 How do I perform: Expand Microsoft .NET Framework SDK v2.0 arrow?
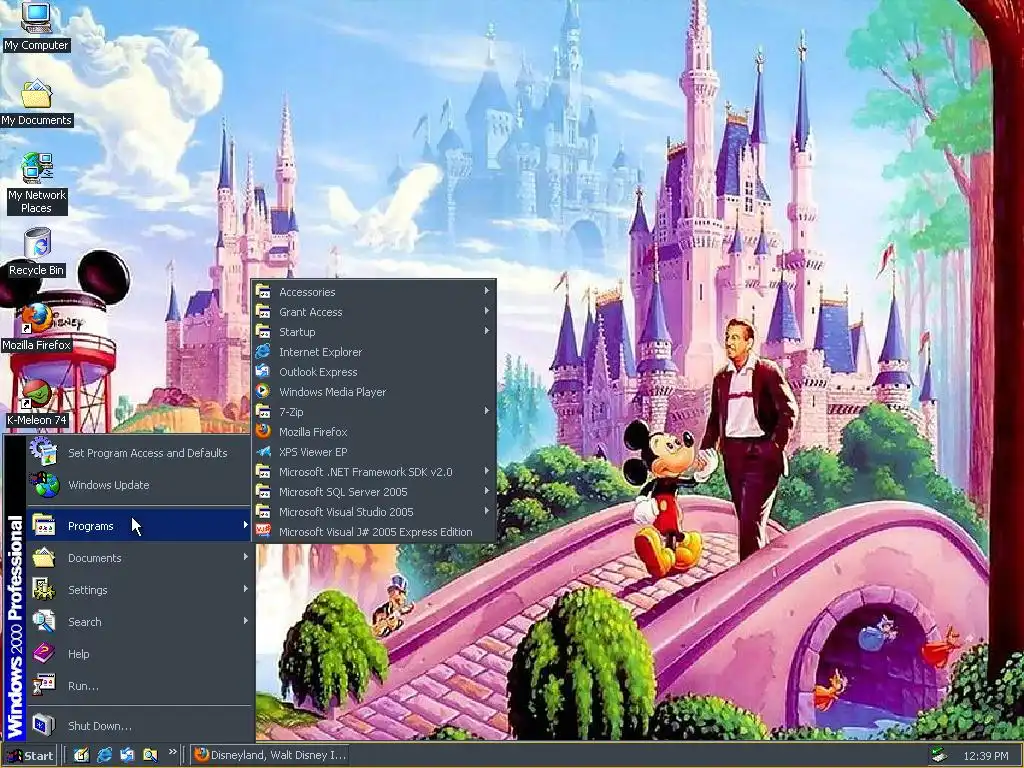[487, 471]
